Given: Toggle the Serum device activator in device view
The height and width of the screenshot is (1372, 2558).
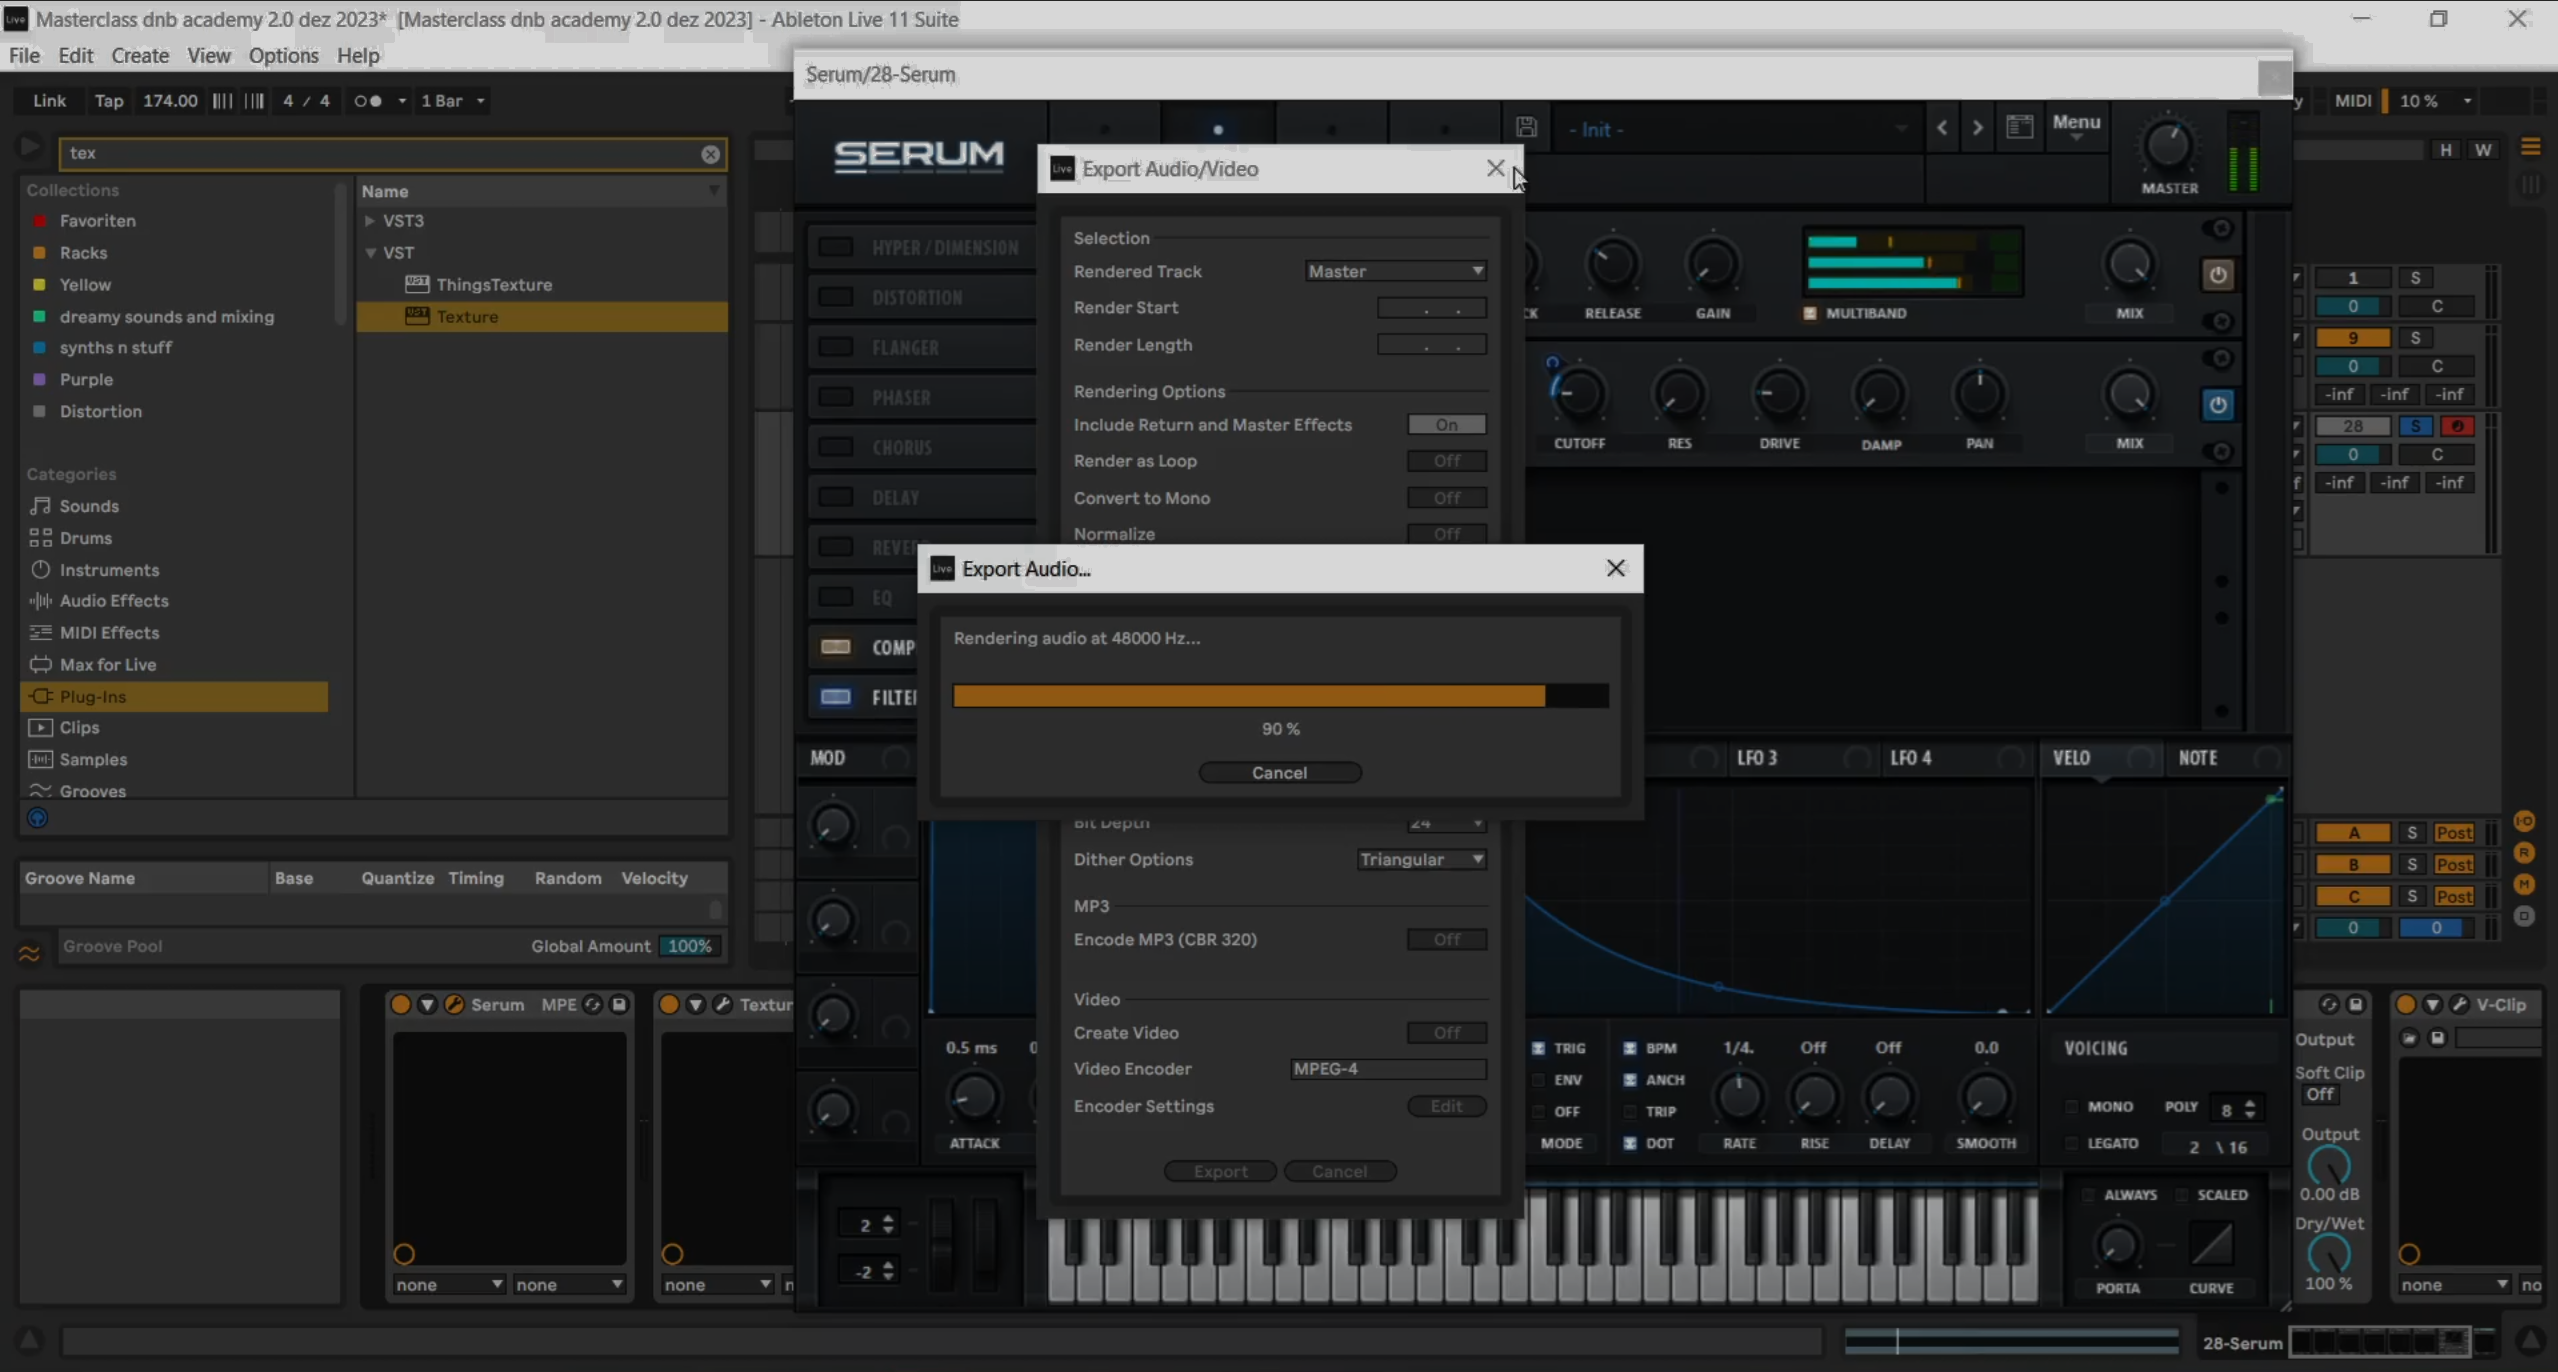Looking at the screenshot, I should (400, 1004).
